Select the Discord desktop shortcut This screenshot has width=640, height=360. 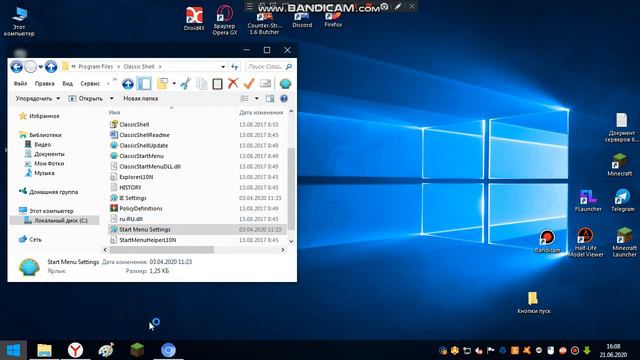click(302, 20)
